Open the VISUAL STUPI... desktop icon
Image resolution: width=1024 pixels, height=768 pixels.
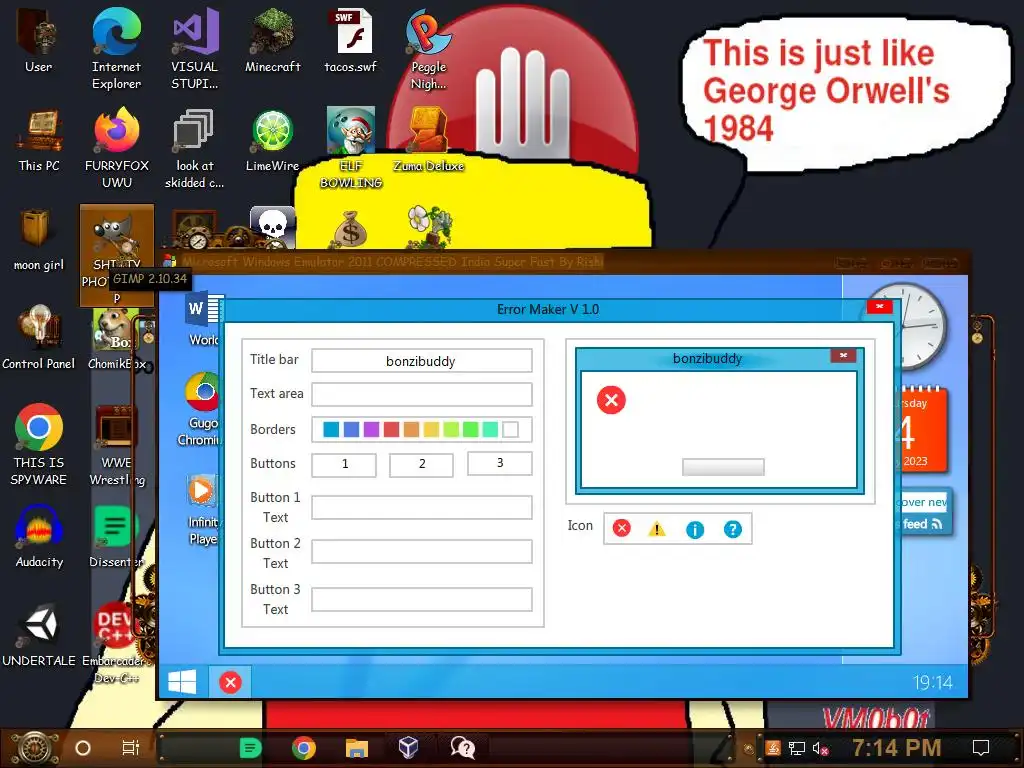(195, 48)
